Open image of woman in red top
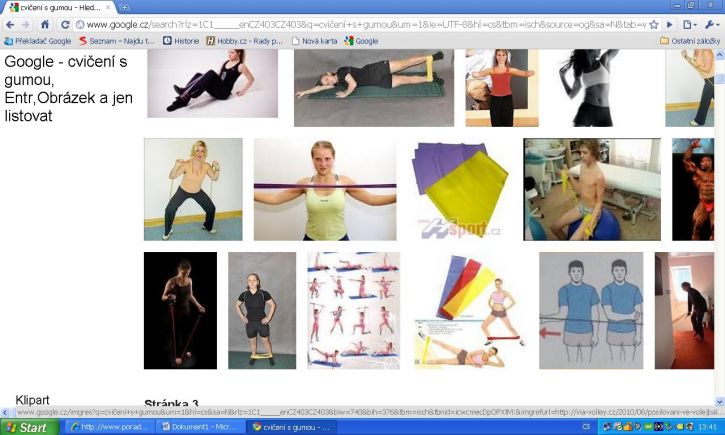The image size is (725, 435). click(502, 88)
